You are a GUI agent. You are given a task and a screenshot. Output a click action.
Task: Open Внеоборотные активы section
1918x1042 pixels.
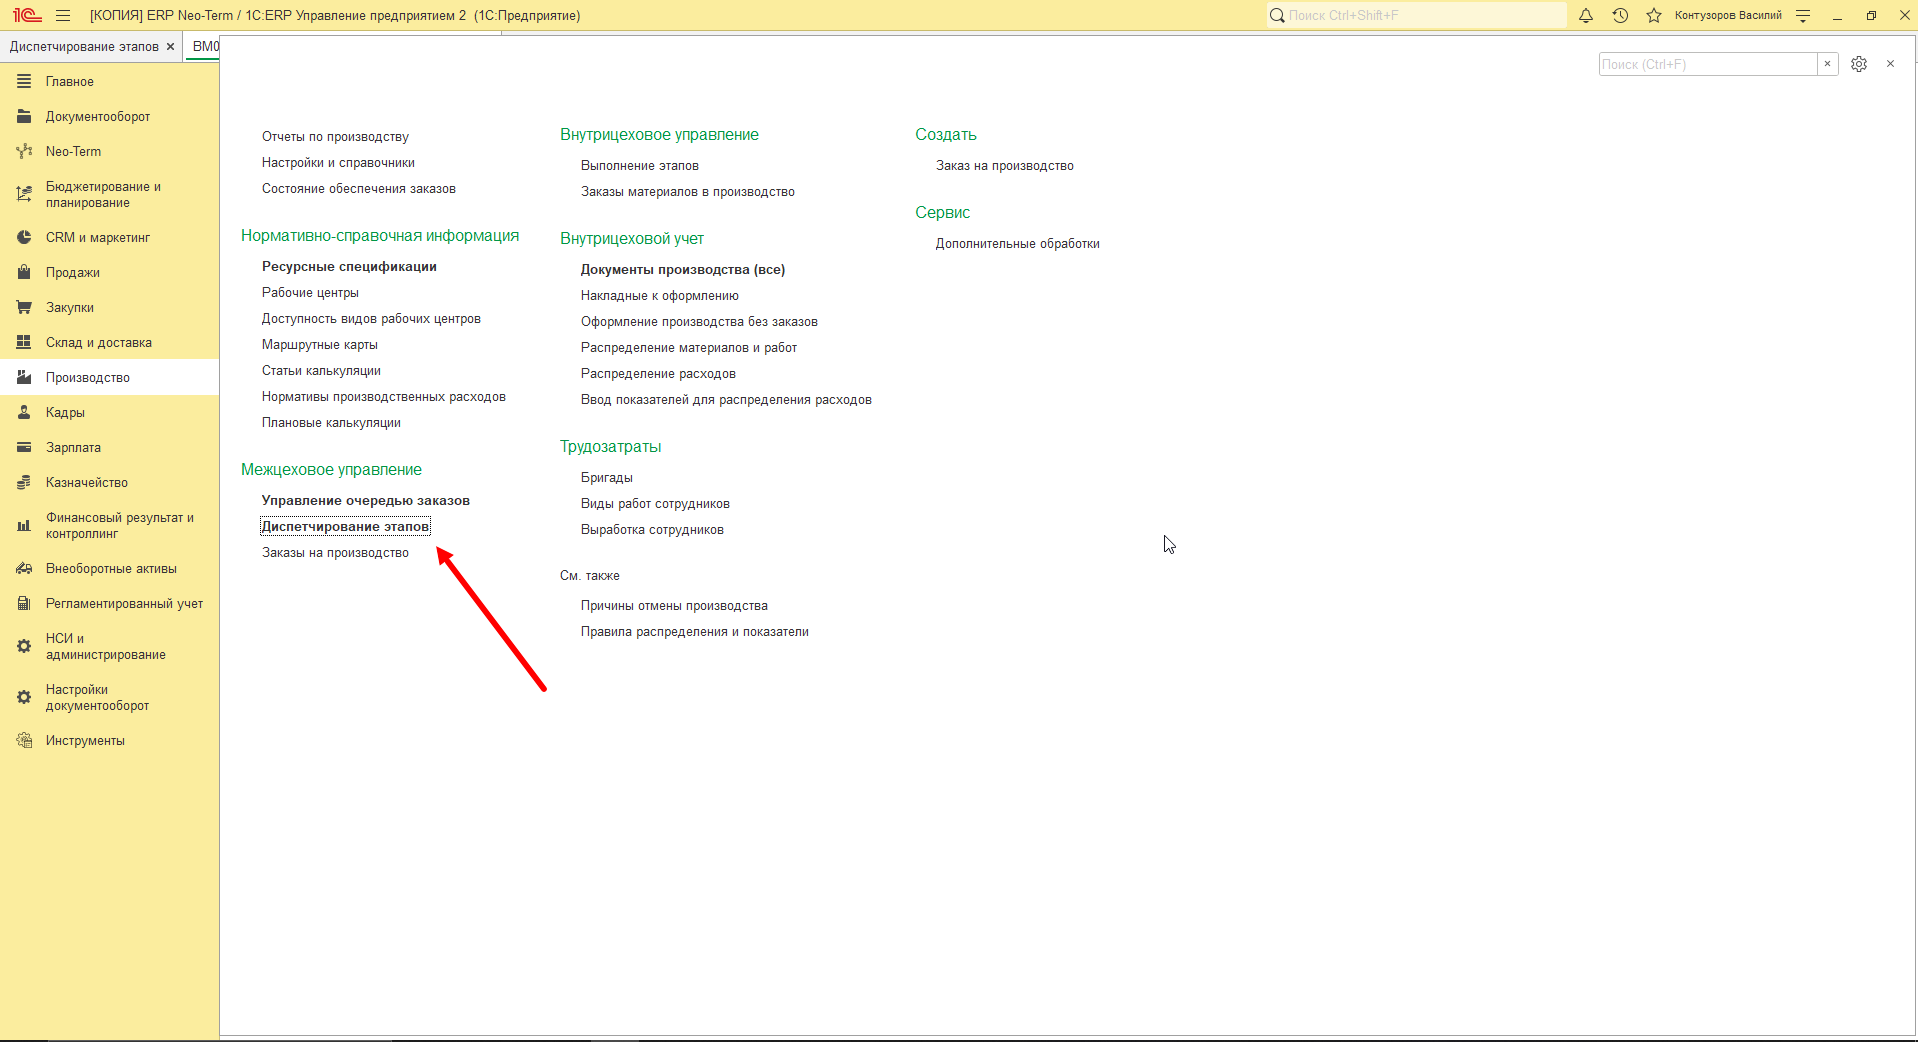[109, 569]
